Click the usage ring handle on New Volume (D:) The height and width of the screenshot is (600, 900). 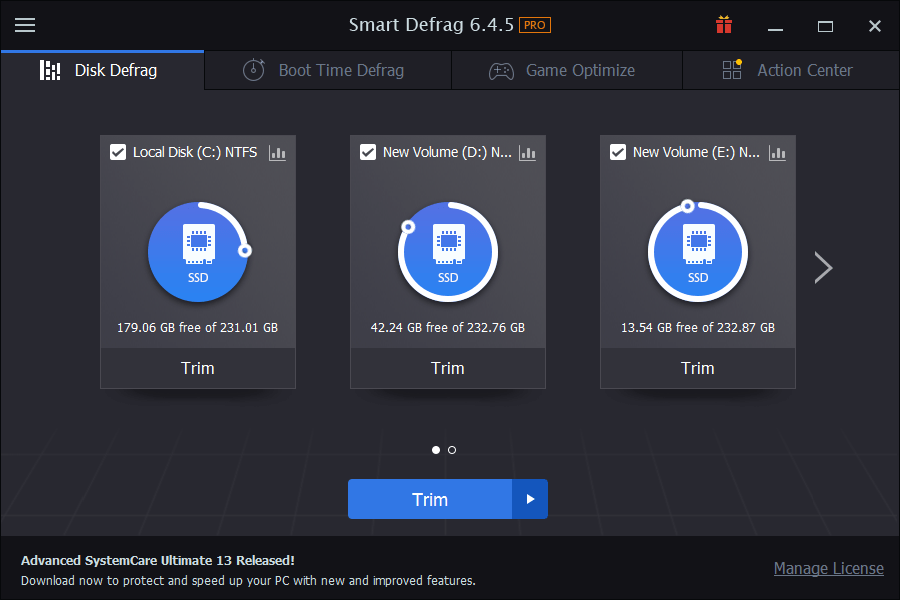coord(408,227)
